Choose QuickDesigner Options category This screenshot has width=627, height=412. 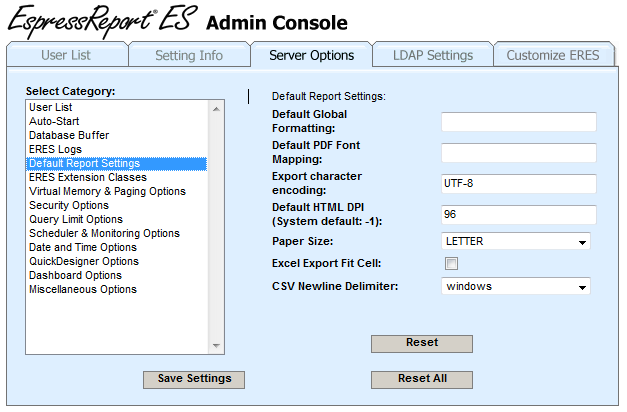pos(117,261)
